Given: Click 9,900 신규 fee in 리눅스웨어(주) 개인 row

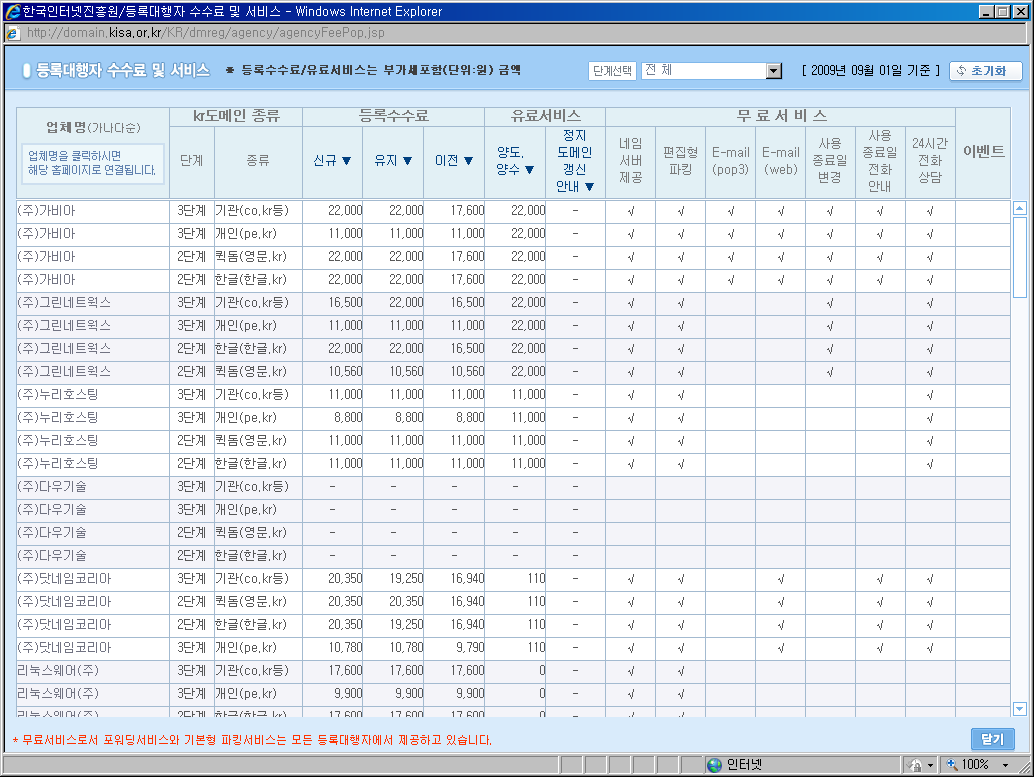Looking at the screenshot, I should pos(348,693).
